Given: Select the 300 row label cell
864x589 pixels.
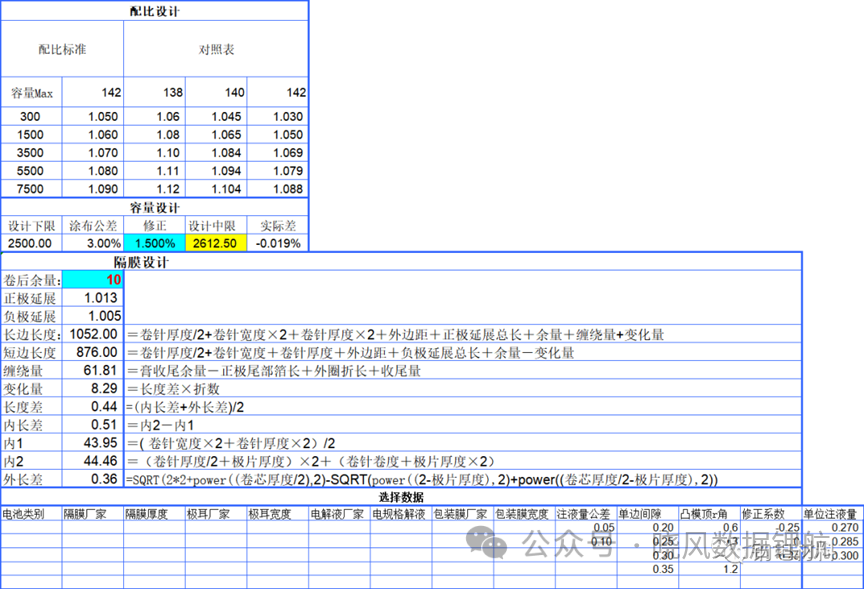Looking at the screenshot, I should pos(32,116).
